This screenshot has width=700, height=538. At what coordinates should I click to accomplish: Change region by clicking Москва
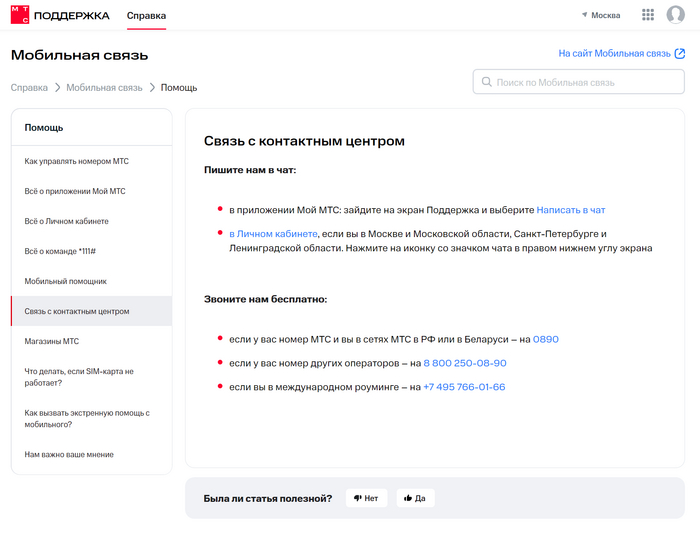(x=606, y=15)
